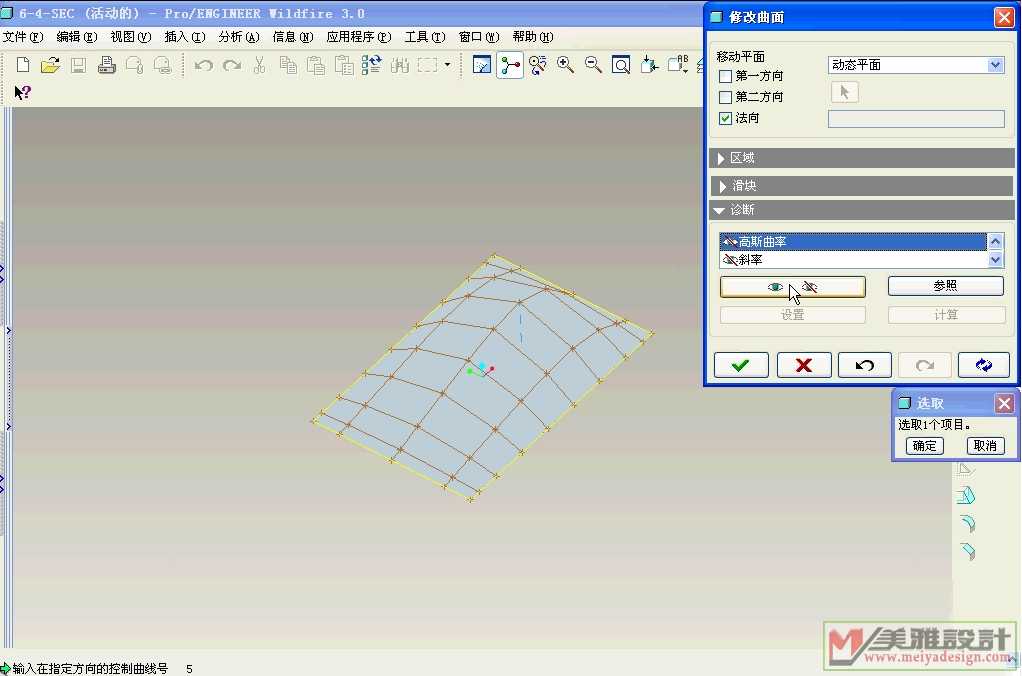Image resolution: width=1022 pixels, height=676 pixels.
Task: Click the Save disk icon
Action: 78,65
